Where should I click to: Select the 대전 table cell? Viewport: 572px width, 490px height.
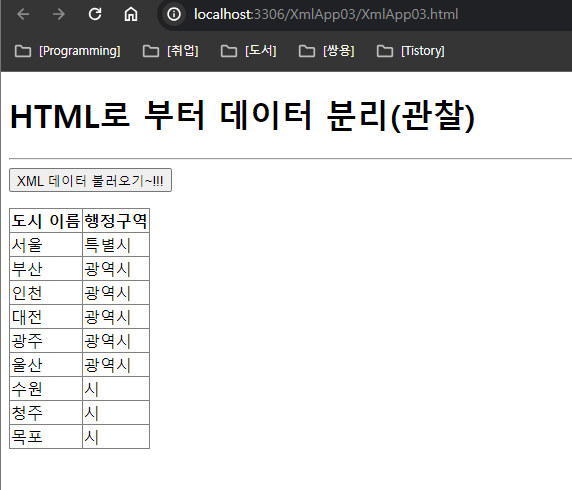coord(46,317)
